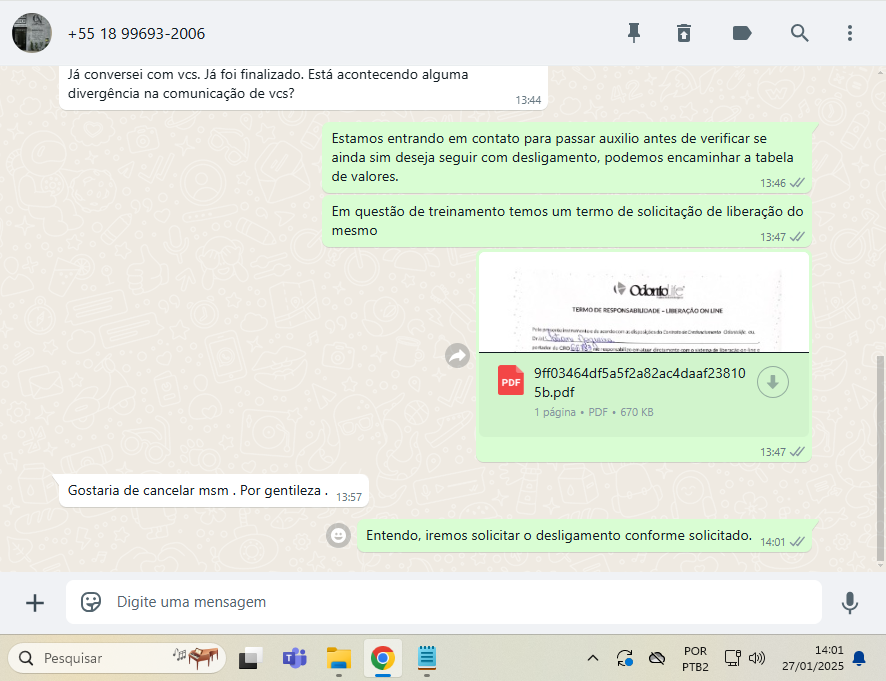Click the label tag icon in header
886x681 pixels.
pyautogui.click(x=741, y=33)
